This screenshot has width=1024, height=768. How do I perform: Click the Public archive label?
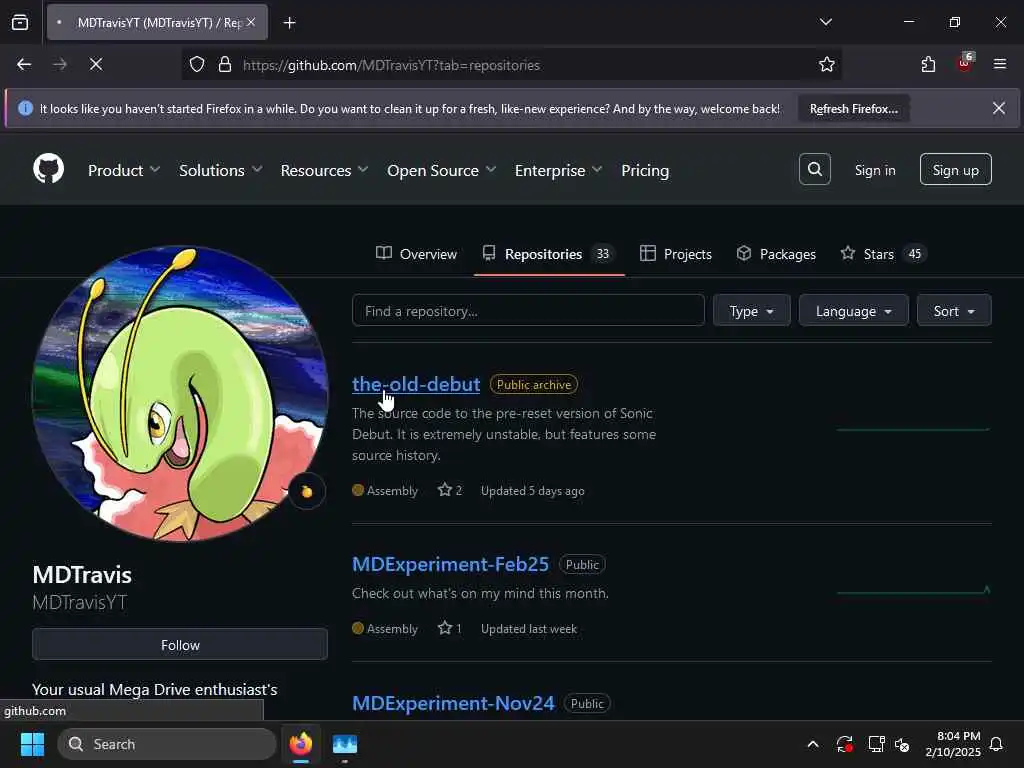tap(534, 384)
